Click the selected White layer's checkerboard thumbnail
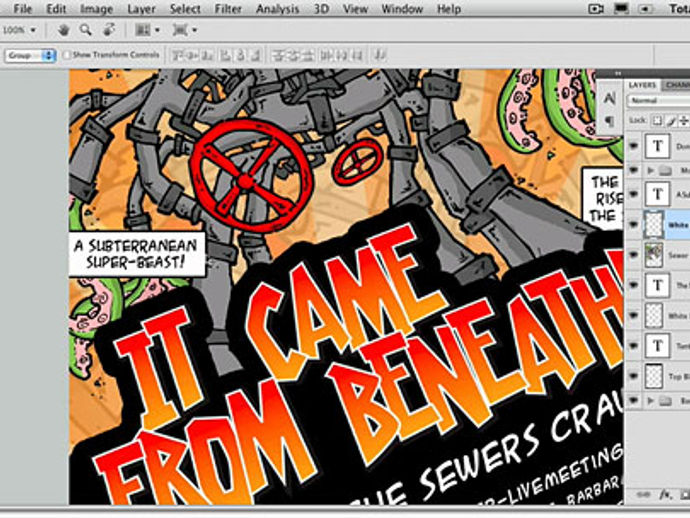Viewport: 690px width, 518px height. [x=654, y=224]
